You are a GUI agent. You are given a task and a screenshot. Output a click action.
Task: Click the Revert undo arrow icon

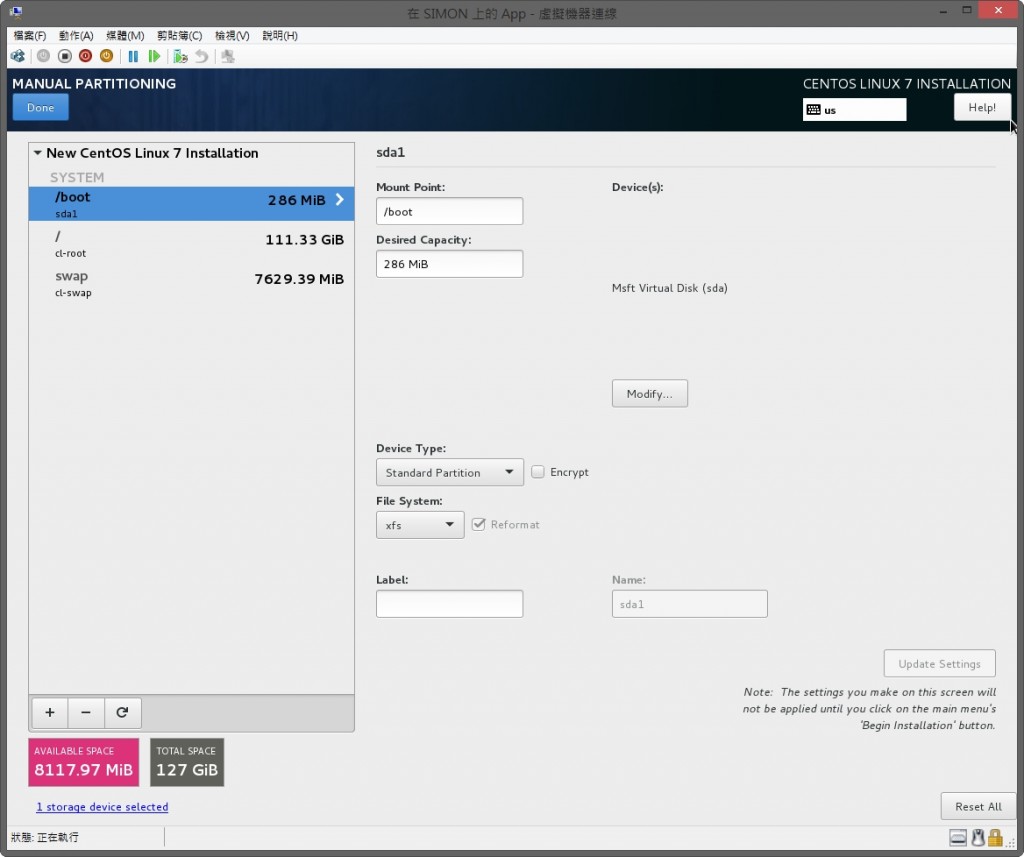[x=202, y=56]
